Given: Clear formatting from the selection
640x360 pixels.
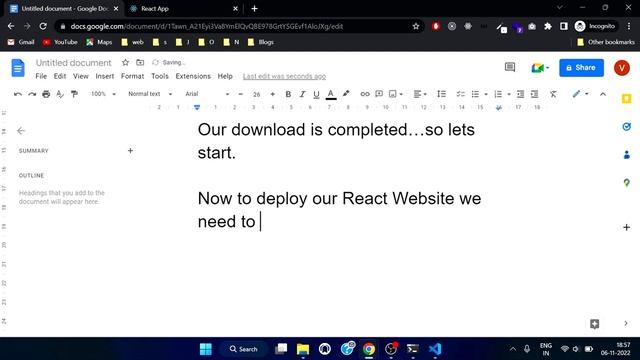Looking at the screenshot, I should (x=553, y=94).
